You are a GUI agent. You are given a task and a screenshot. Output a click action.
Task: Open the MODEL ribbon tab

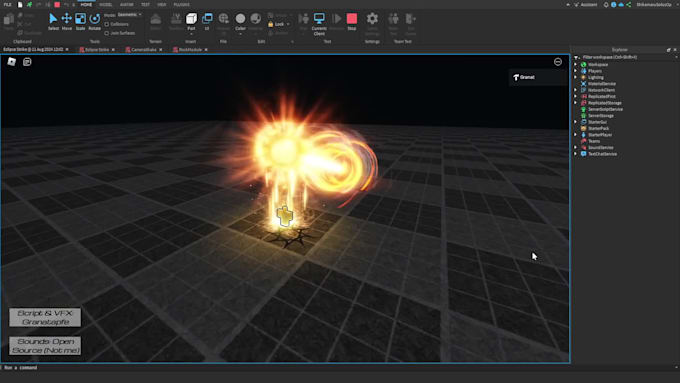point(105,4)
